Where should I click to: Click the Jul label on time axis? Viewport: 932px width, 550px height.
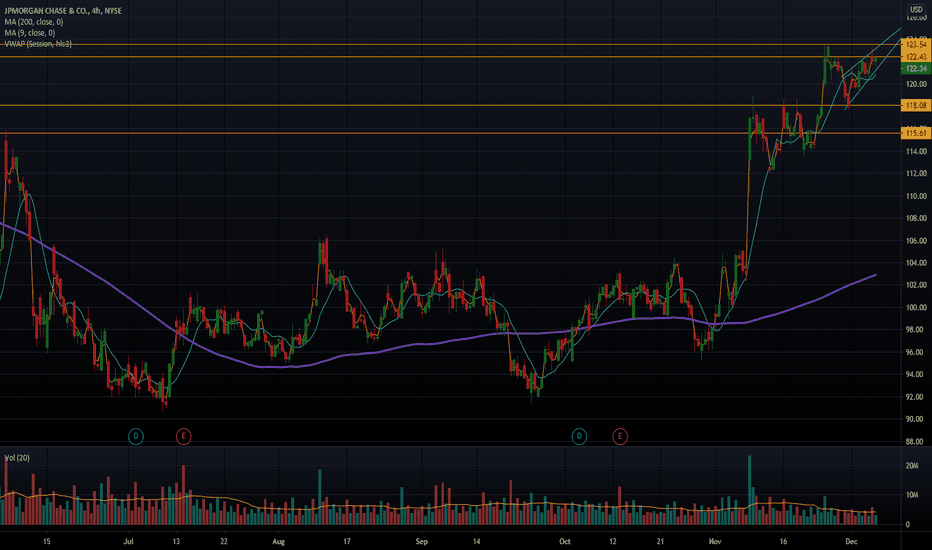coord(128,542)
